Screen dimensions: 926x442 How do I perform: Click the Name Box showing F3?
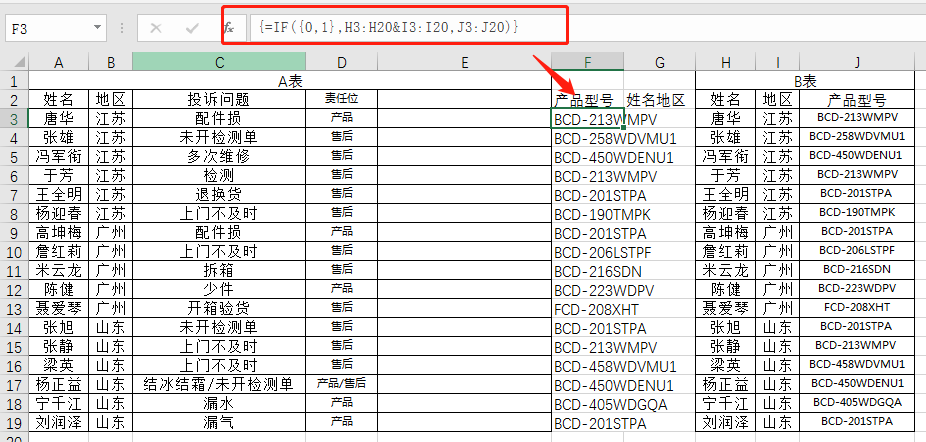click(56, 28)
